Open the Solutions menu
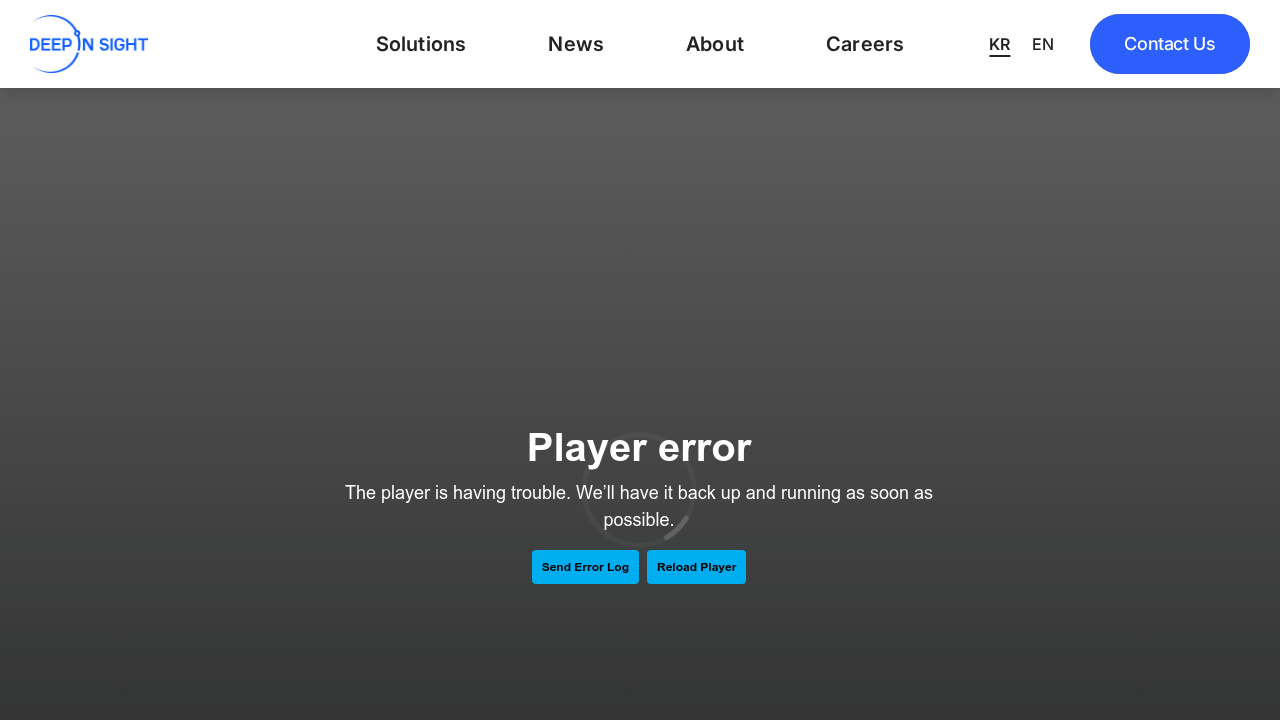Viewport: 1280px width, 720px height. pyautogui.click(x=420, y=44)
